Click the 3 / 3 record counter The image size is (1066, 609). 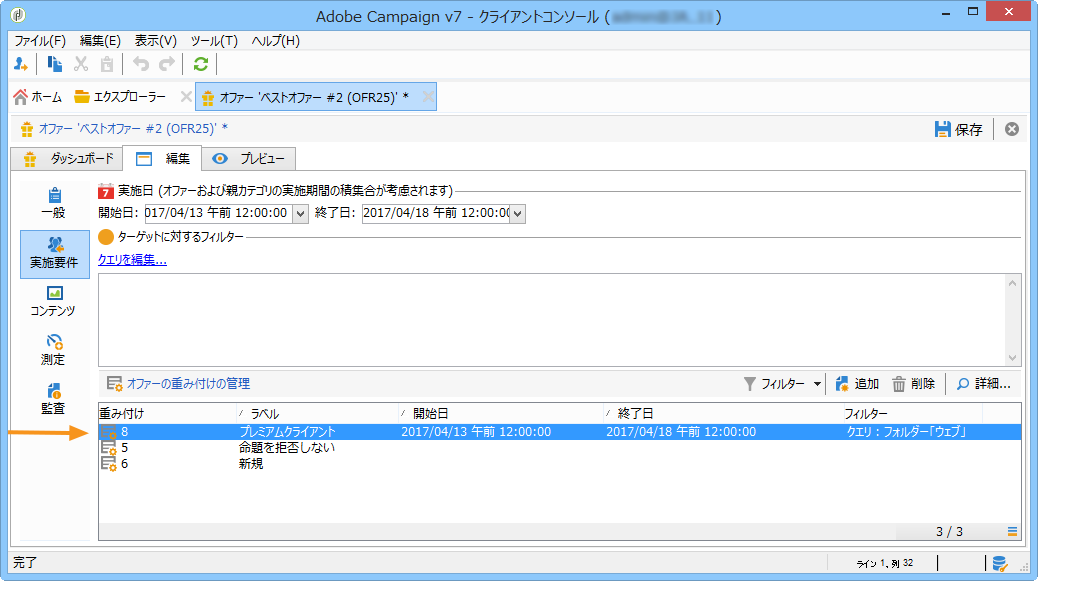coord(949,532)
